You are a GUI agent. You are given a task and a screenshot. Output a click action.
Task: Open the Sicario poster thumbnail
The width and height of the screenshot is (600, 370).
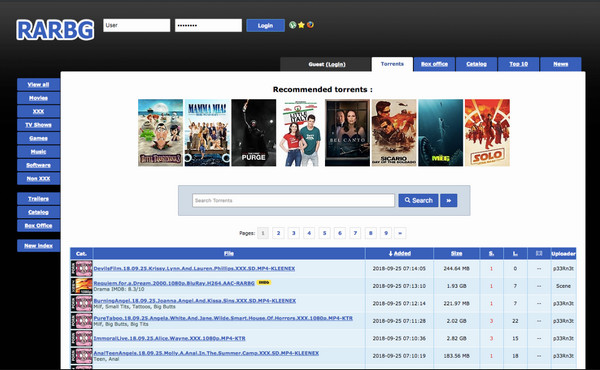tap(394, 132)
